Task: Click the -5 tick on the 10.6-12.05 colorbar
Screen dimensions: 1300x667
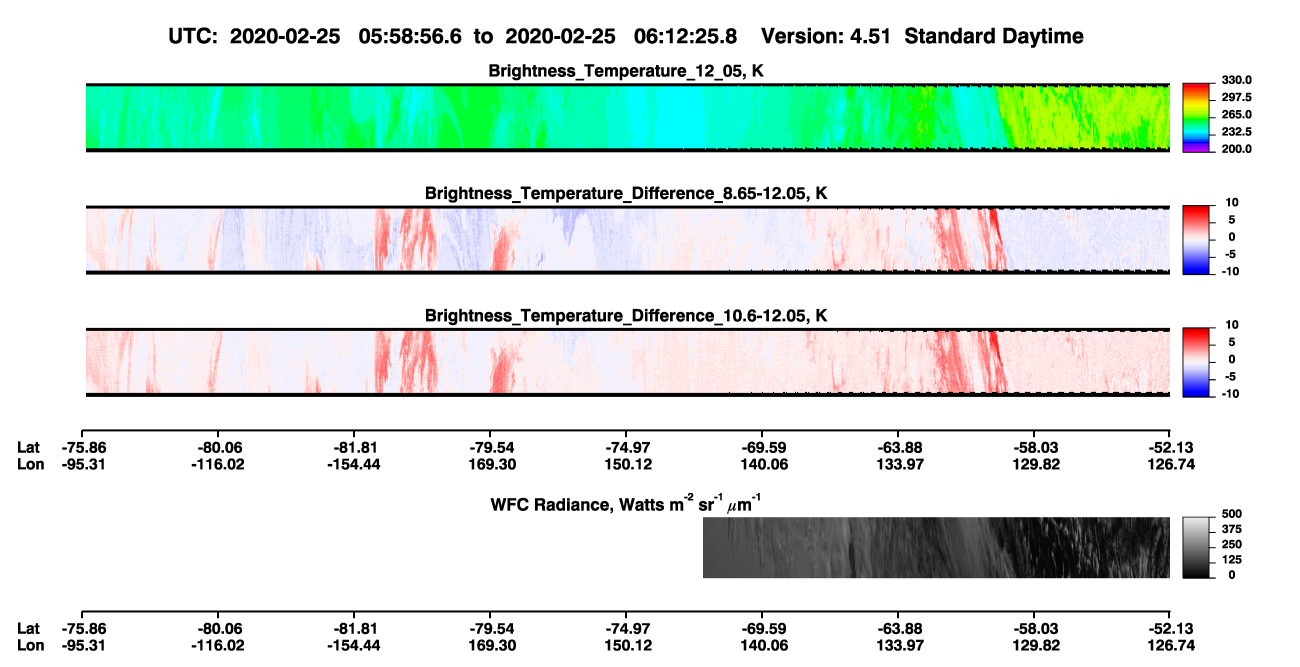Action: coord(1229,377)
